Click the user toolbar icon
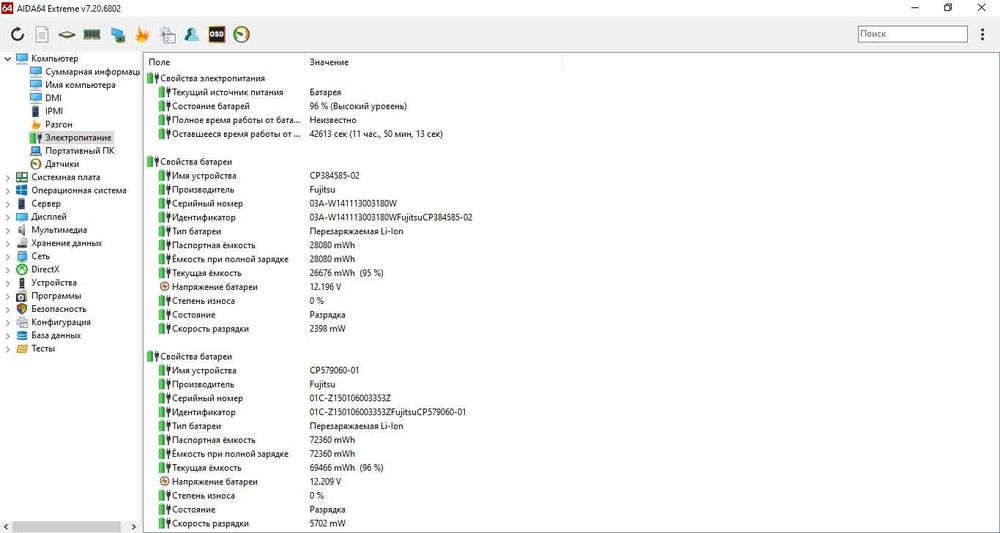 pyautogui.click(x=191, y=34)
